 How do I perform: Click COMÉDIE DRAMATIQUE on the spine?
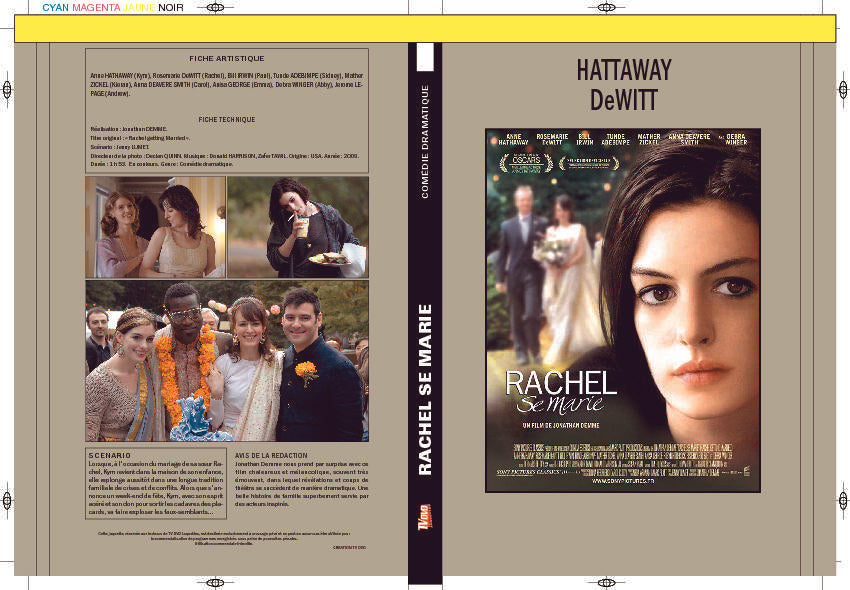[x=425, y=141]
